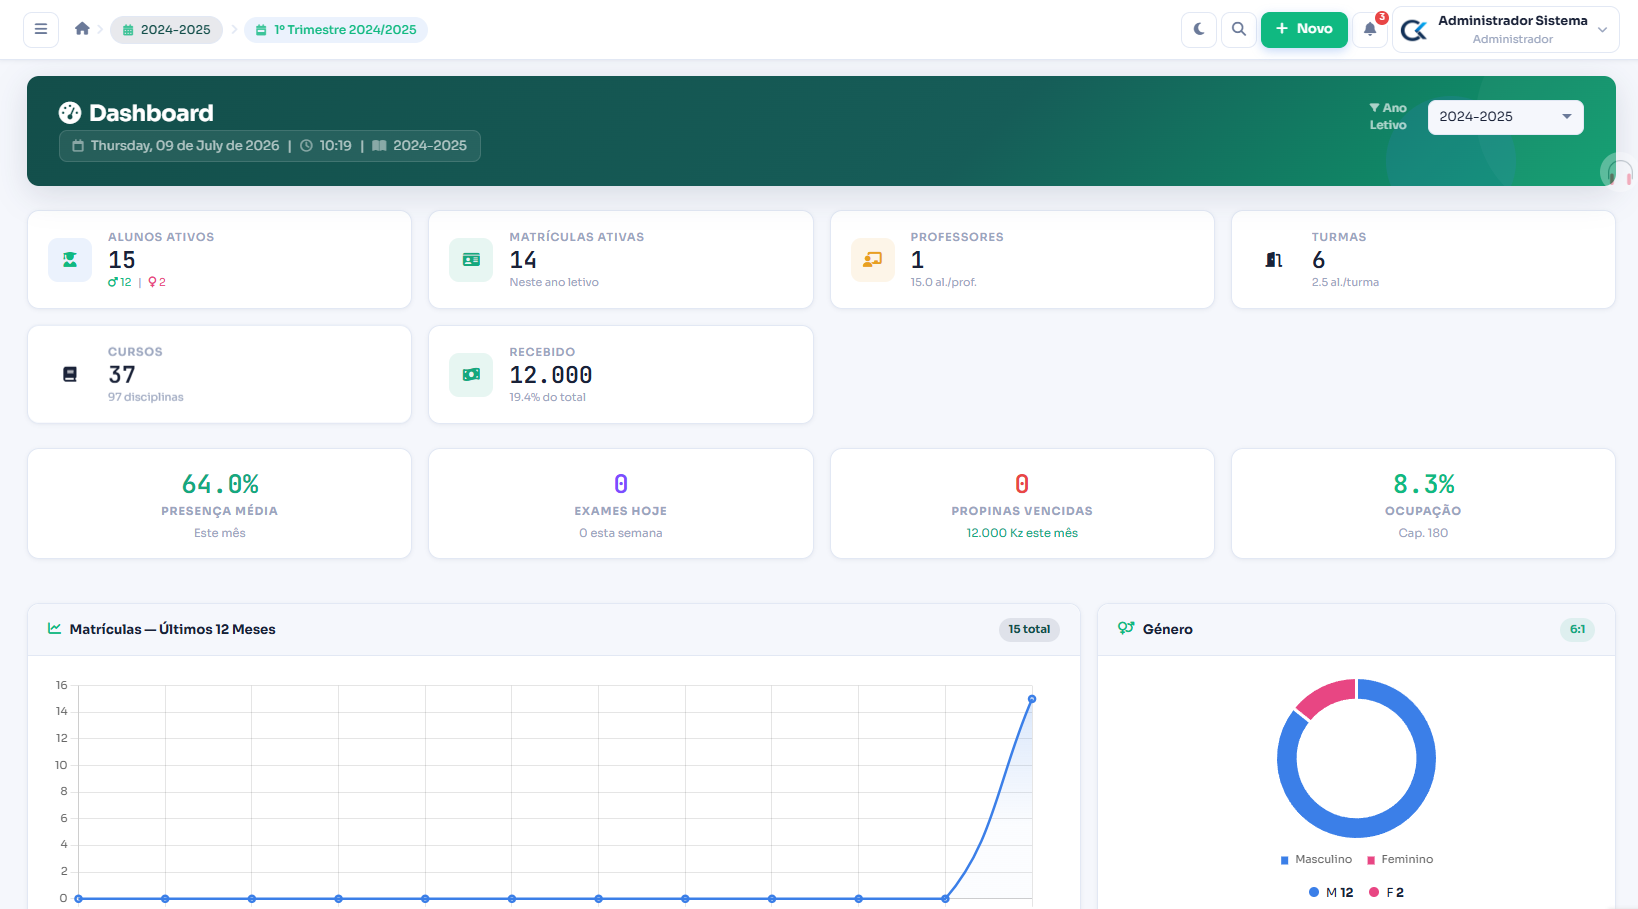Image resolution: width=1638 pixels, height=909 pixels.
Task: Select the 1º Trimestre 2024/2025 breadcrumb
Action: click(336, 30)
